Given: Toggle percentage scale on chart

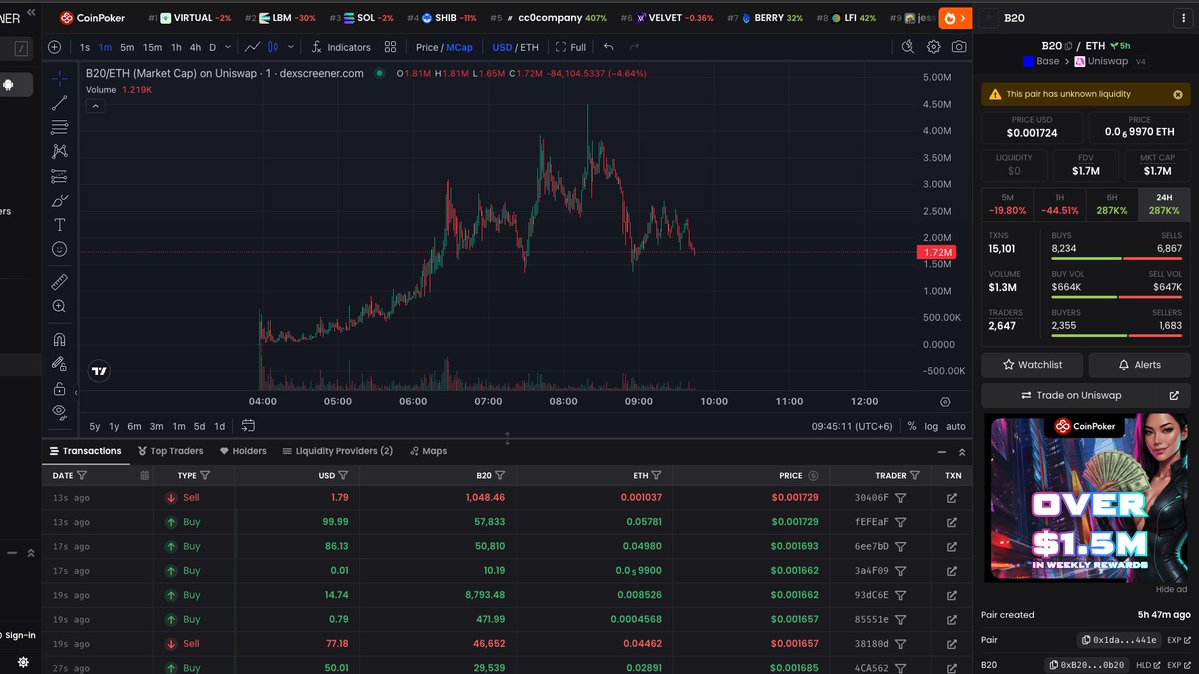Looking at the screenshot, I should click(911, 426).
